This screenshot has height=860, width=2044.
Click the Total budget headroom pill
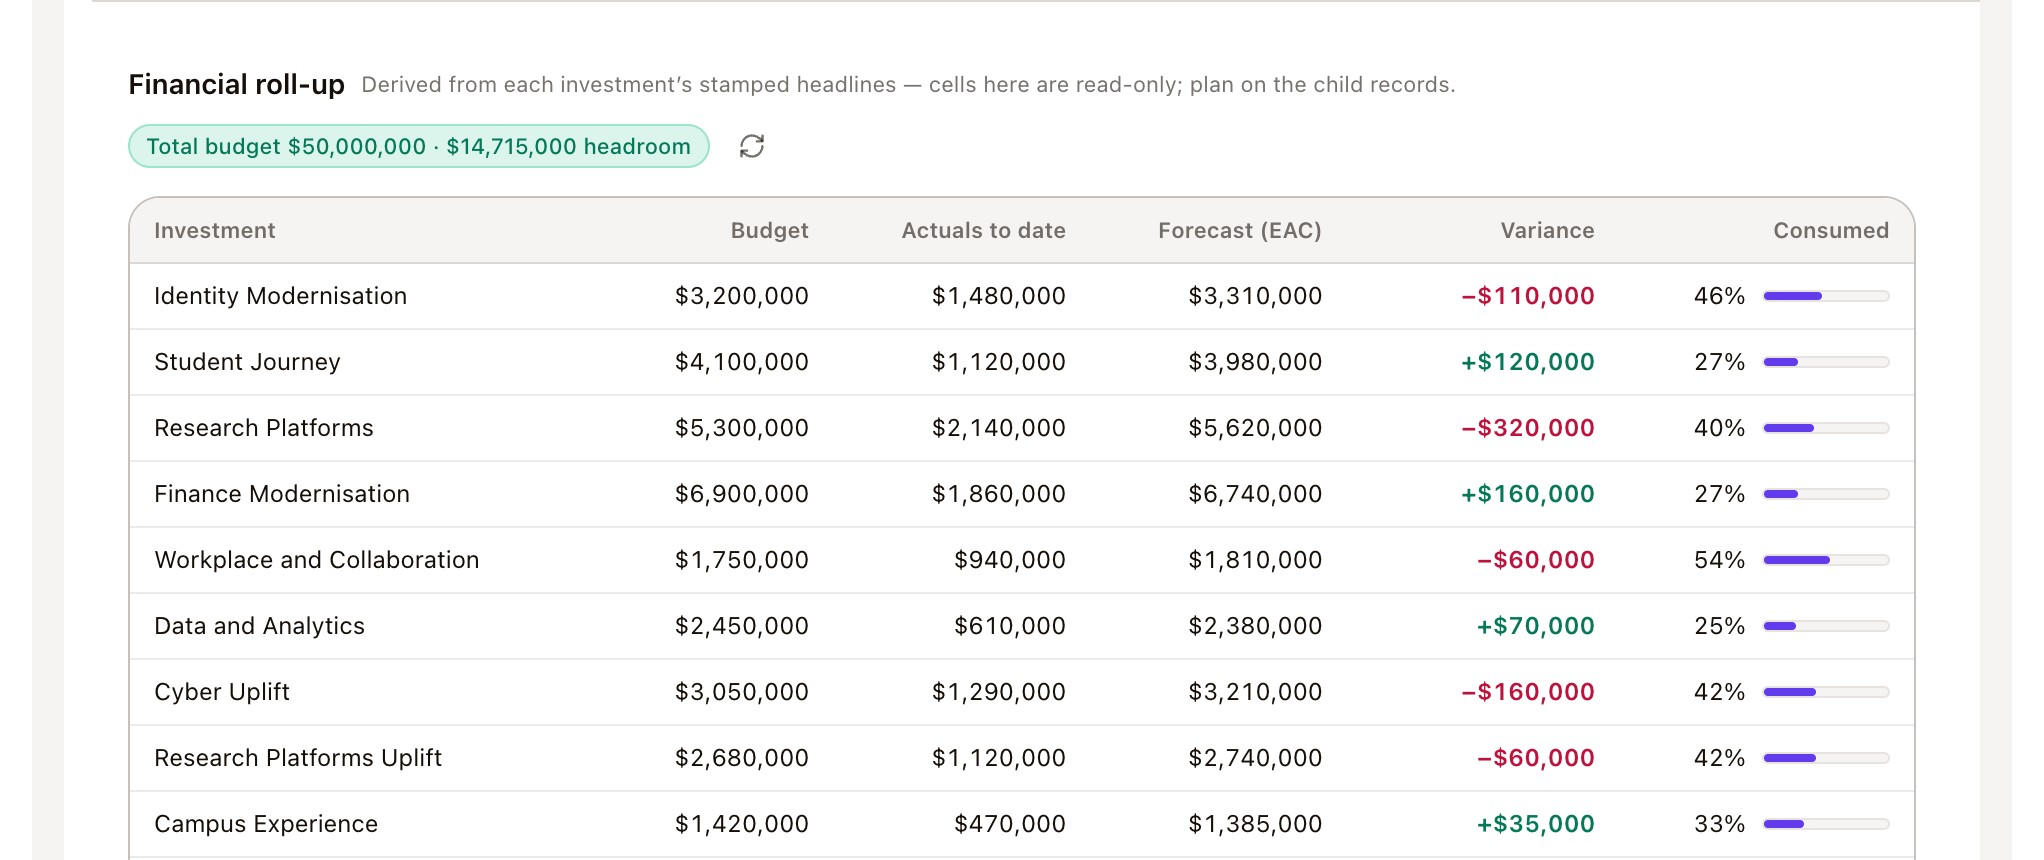(x=419, y=146)
